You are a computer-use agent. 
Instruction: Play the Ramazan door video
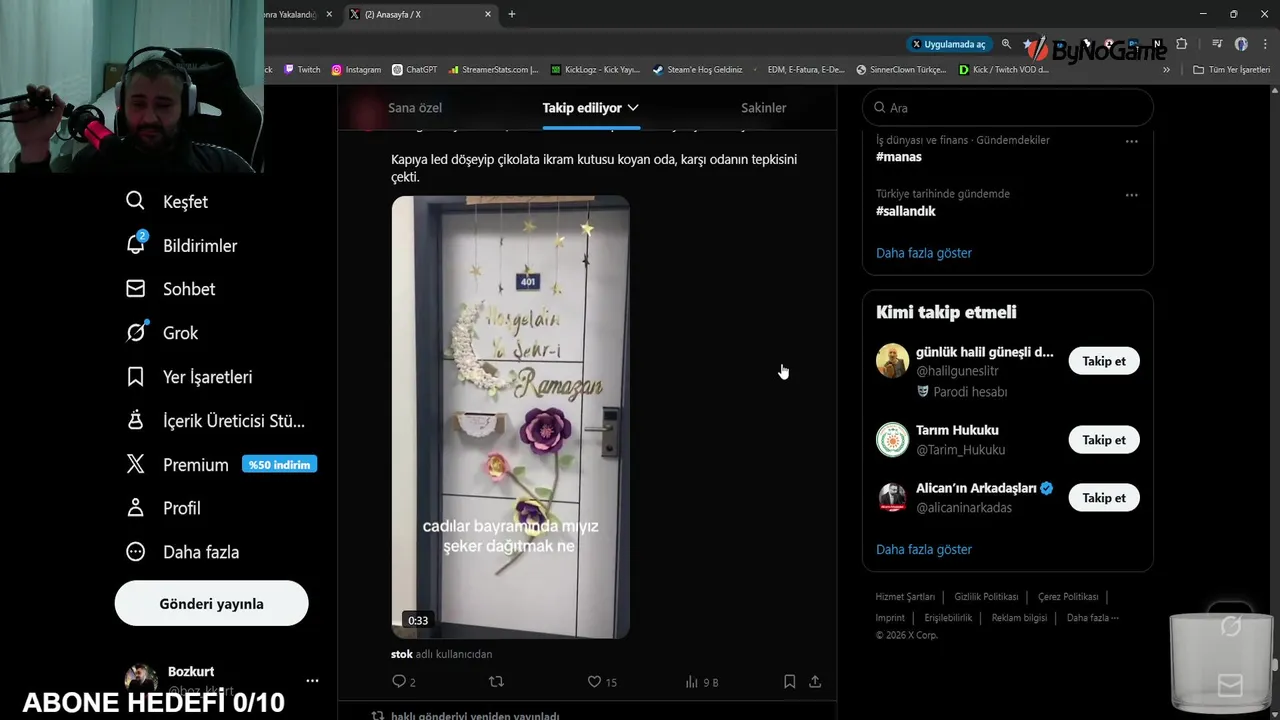(510, 417)
